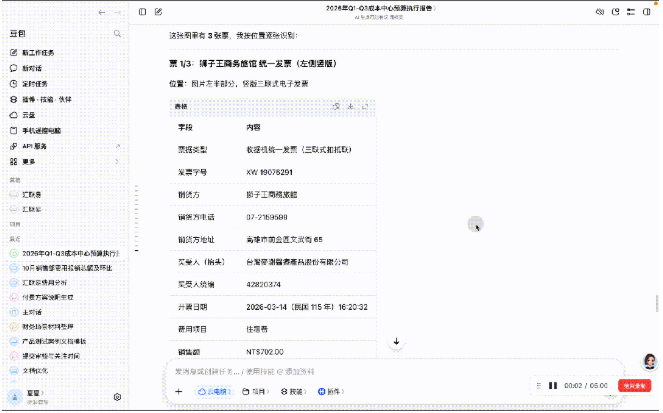The height and width of the screenshot is (413, 663).
Task: Toggle the right side panel icon
Action: click(x=647, y=12)
